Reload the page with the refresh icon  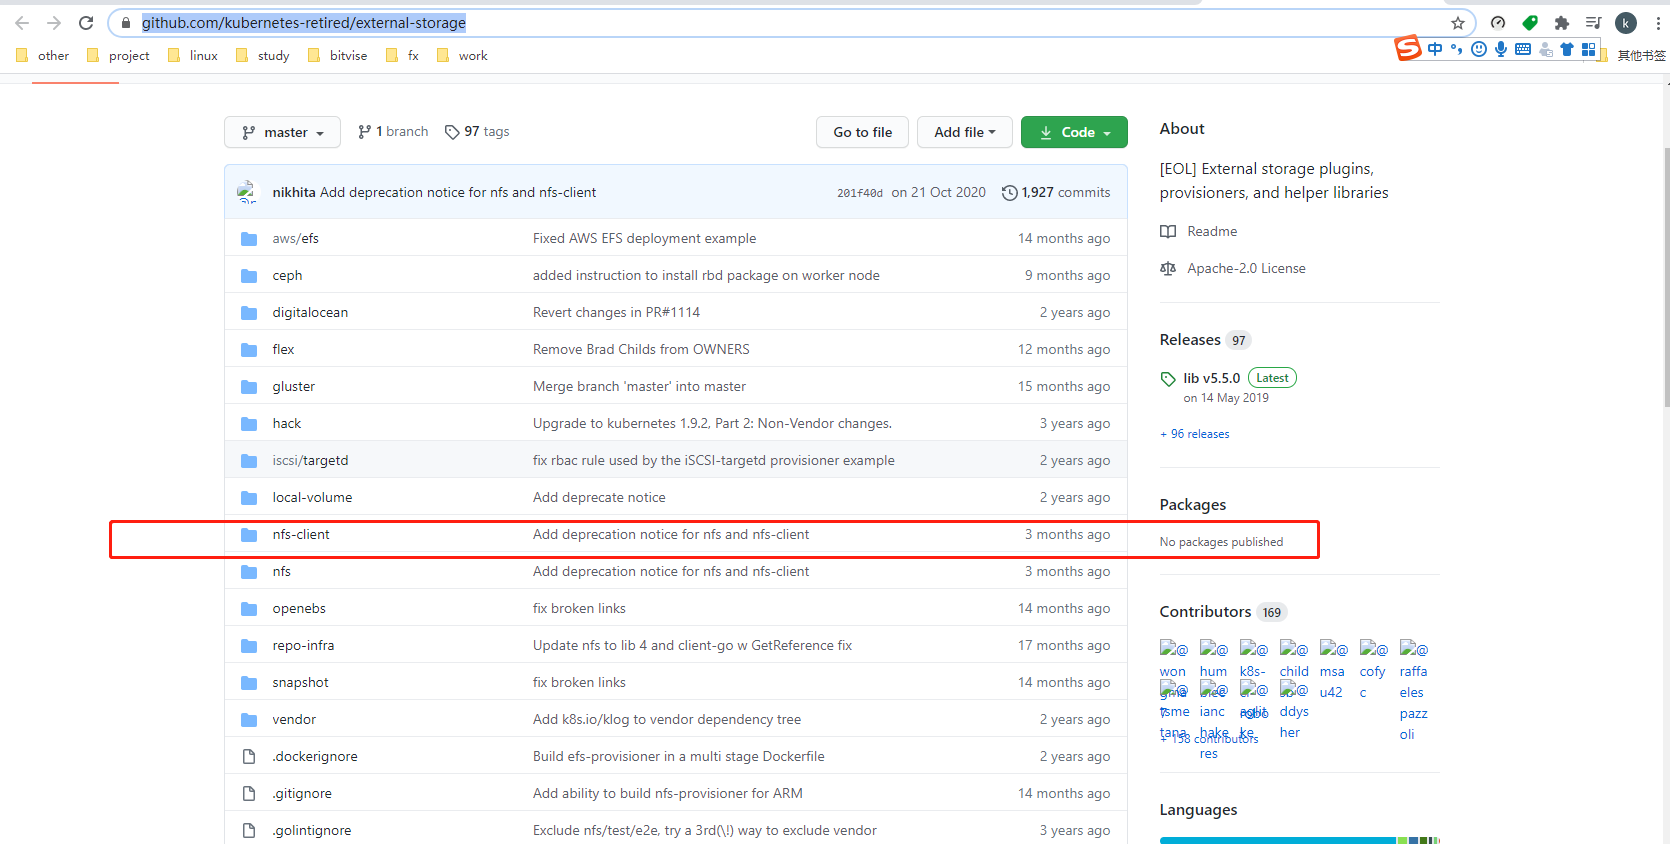(x=86, y=23)
